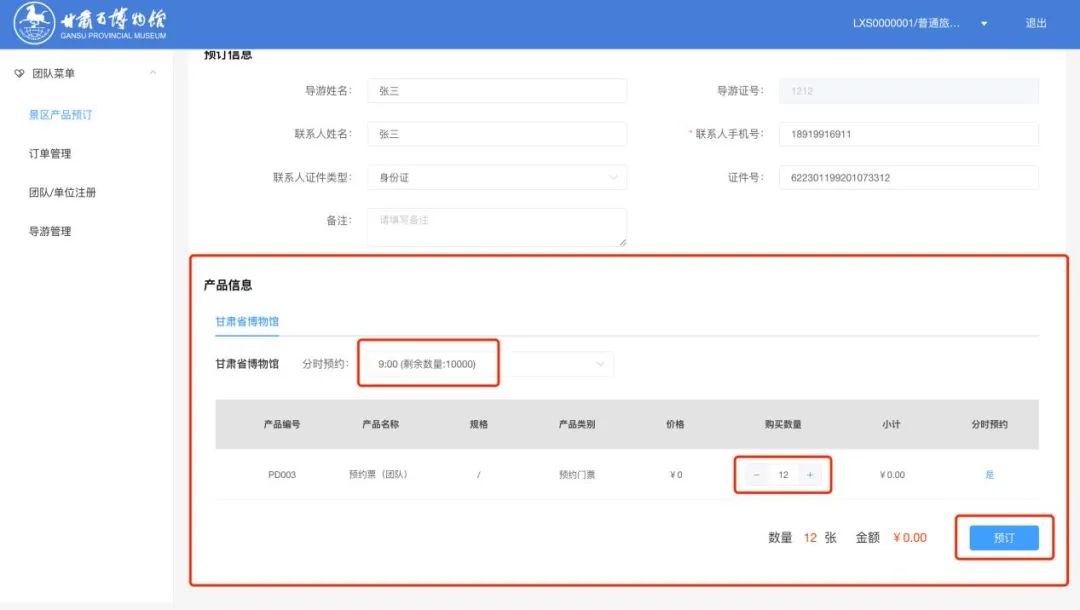This screenshot has width=1080, height=610.
Task: Focus the 导游姓名 input field
Action: [x=497, y=91]
